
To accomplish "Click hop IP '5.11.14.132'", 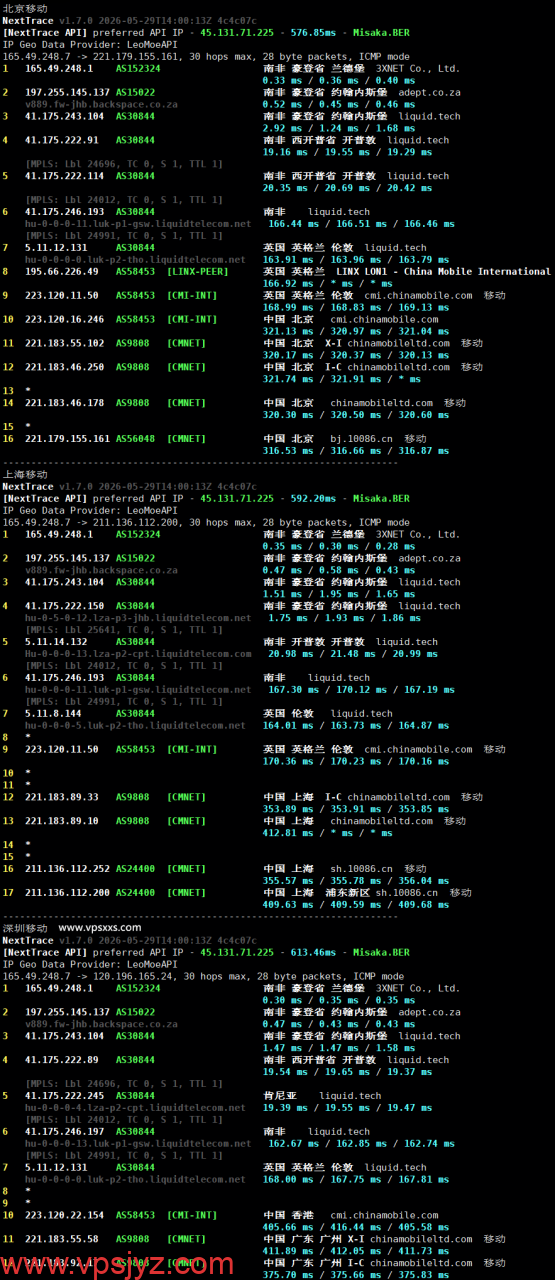I will 56,642.
